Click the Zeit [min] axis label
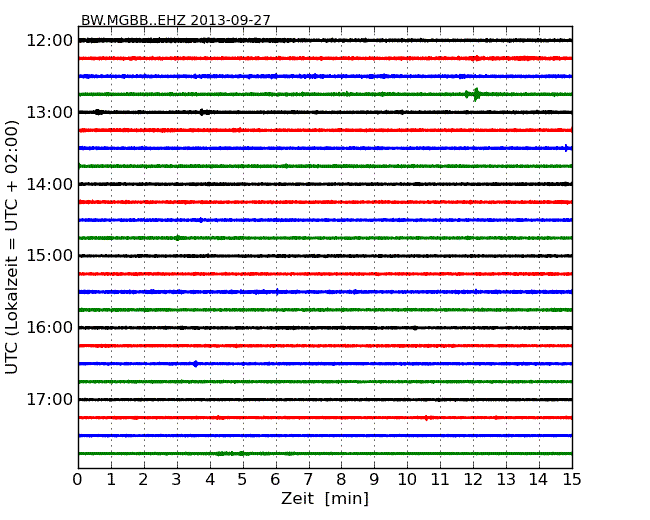Viewport: 650px width, 520px height. [325, 498]
